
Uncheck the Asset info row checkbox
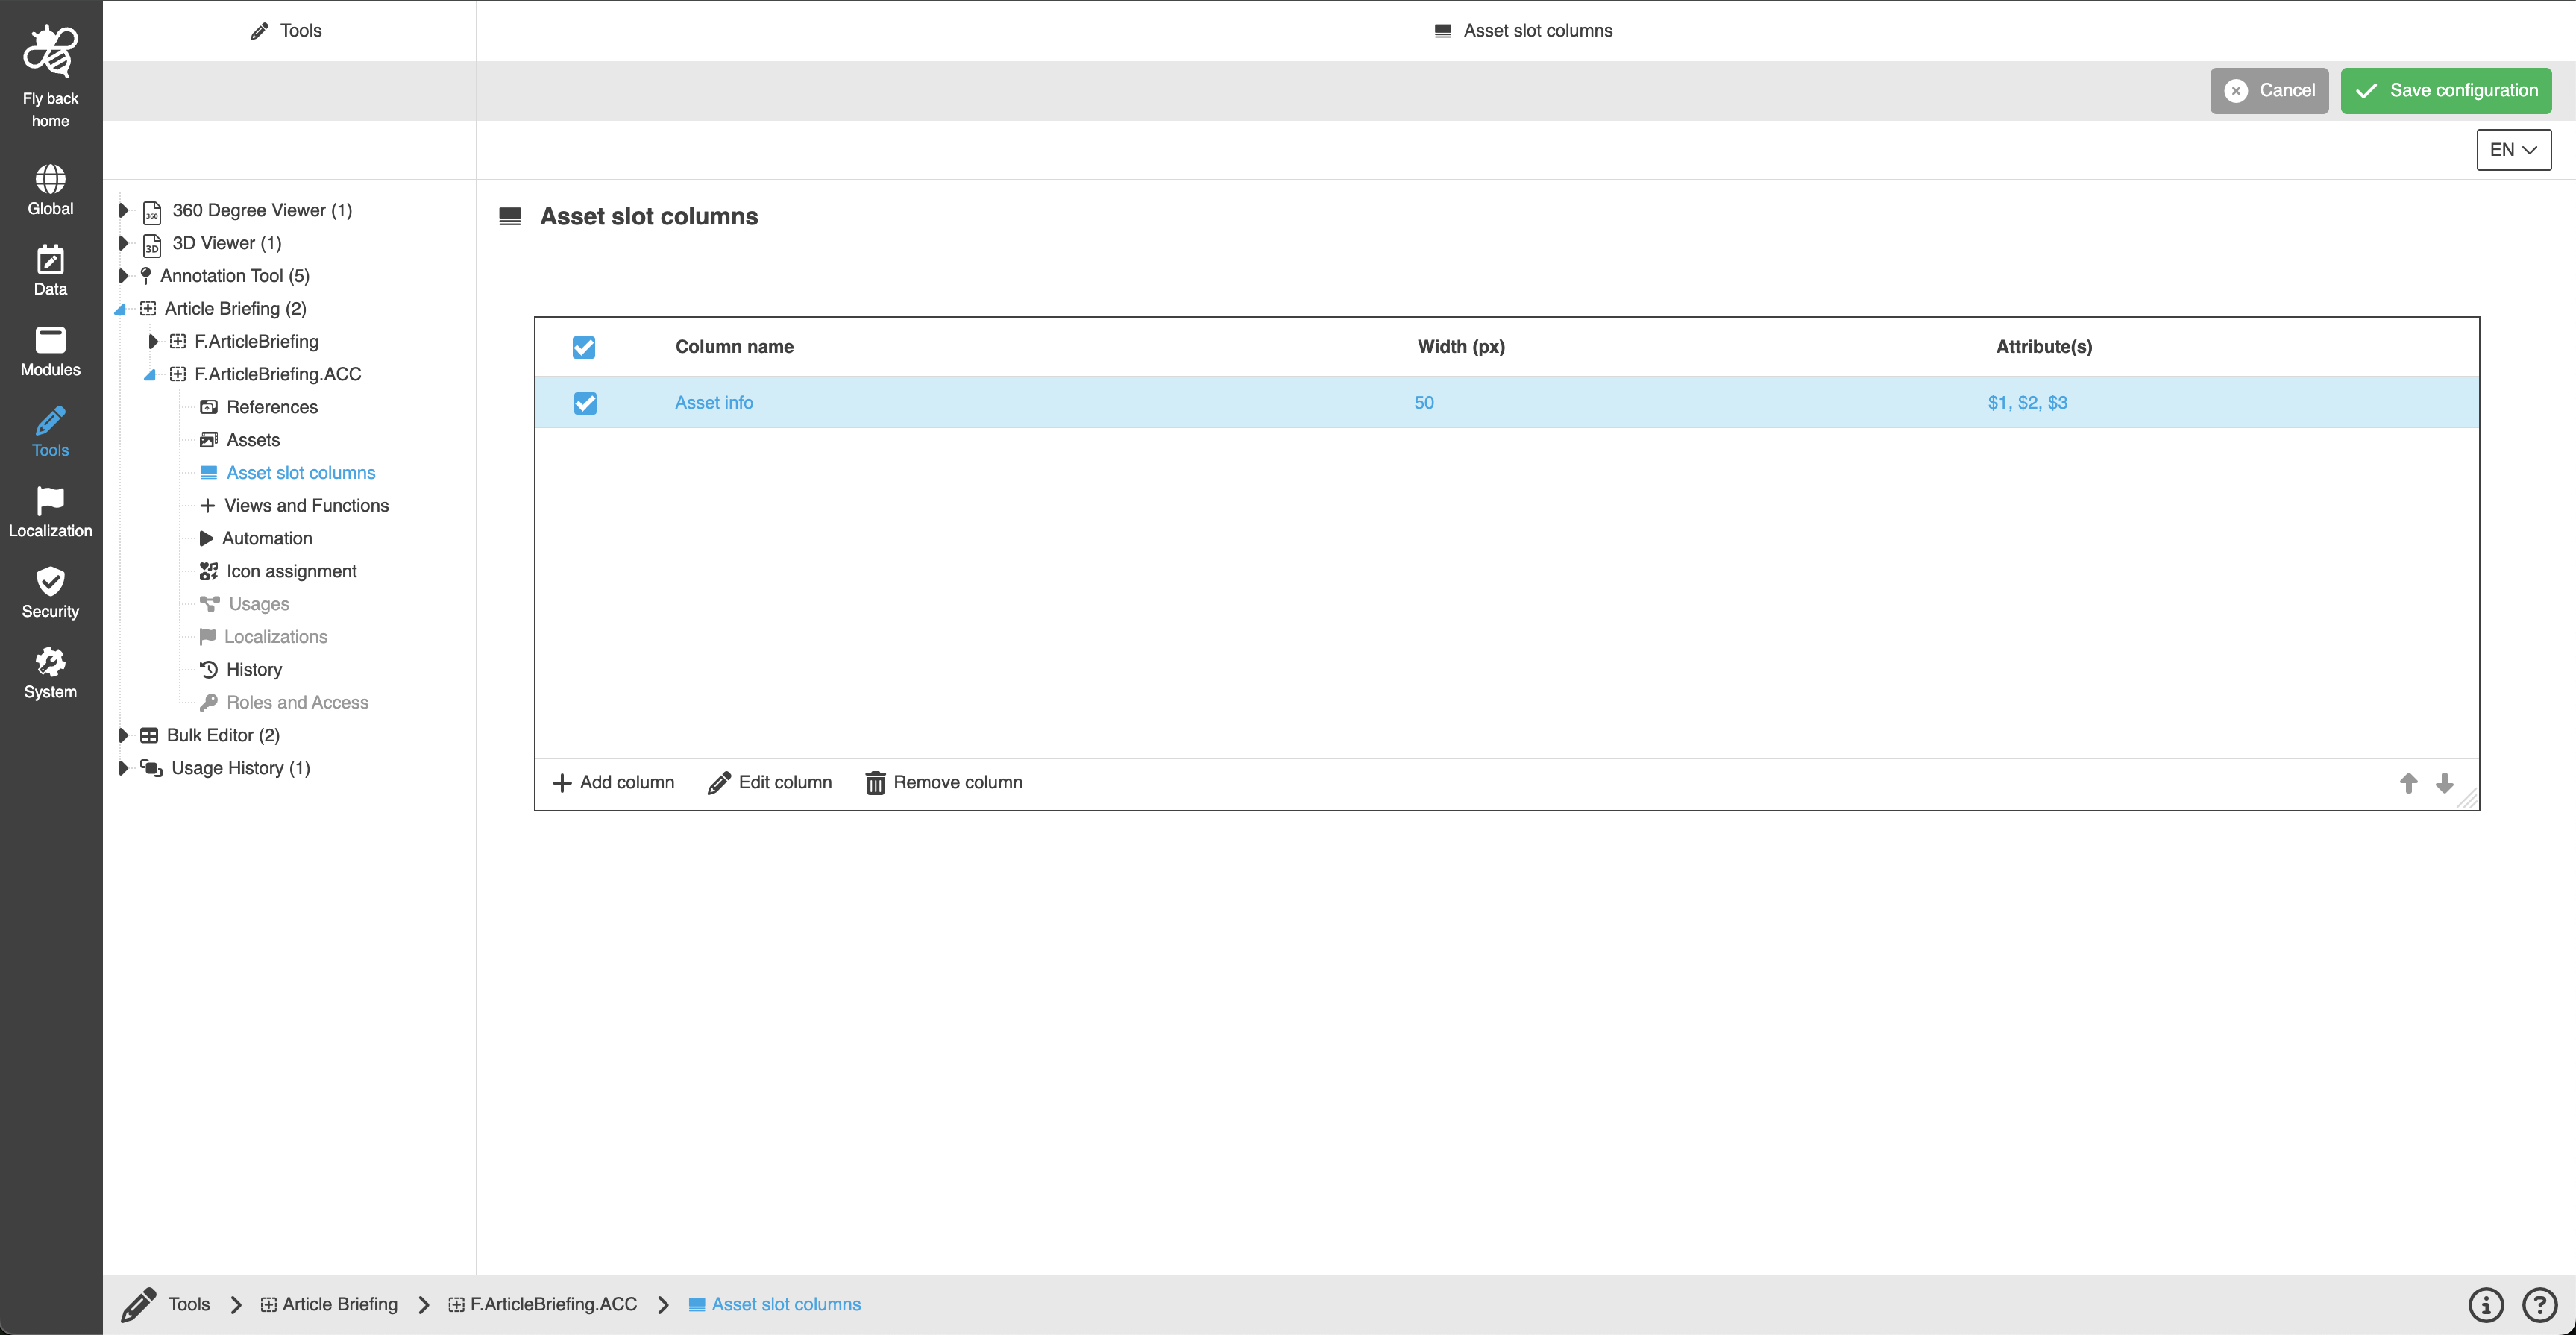click(x=584, y=403)
